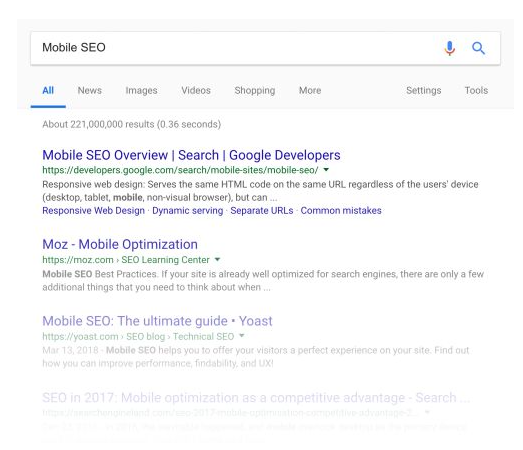This screenshot has width=523, height=450.
Task: Click the blue magnifier search icon
Action: tap(478, 48)
